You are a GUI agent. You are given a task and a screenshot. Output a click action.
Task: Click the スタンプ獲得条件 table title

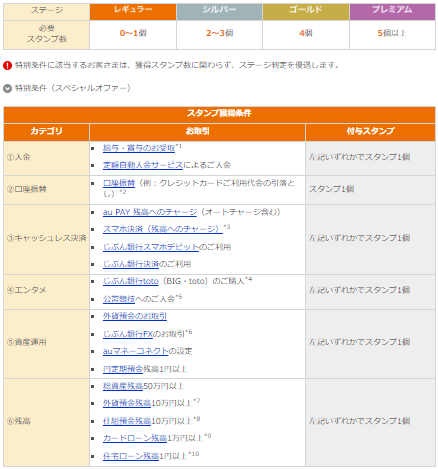219,115
